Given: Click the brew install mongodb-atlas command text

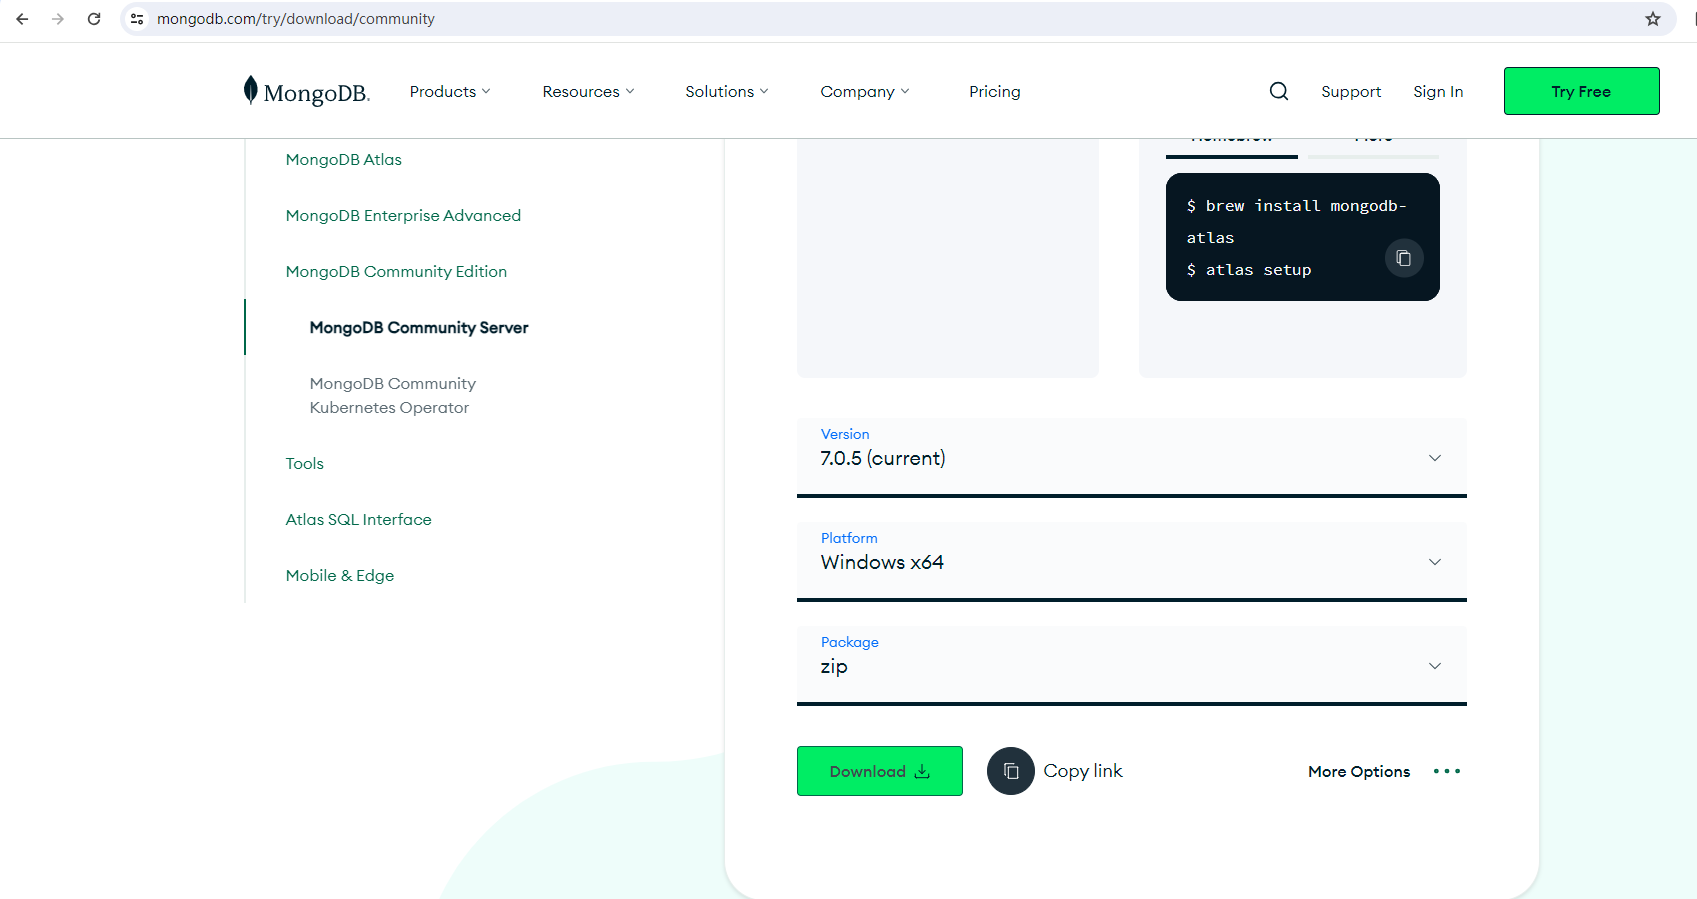Looking at the screenshot, I should pyautogui.click(x=1297, y=221).
